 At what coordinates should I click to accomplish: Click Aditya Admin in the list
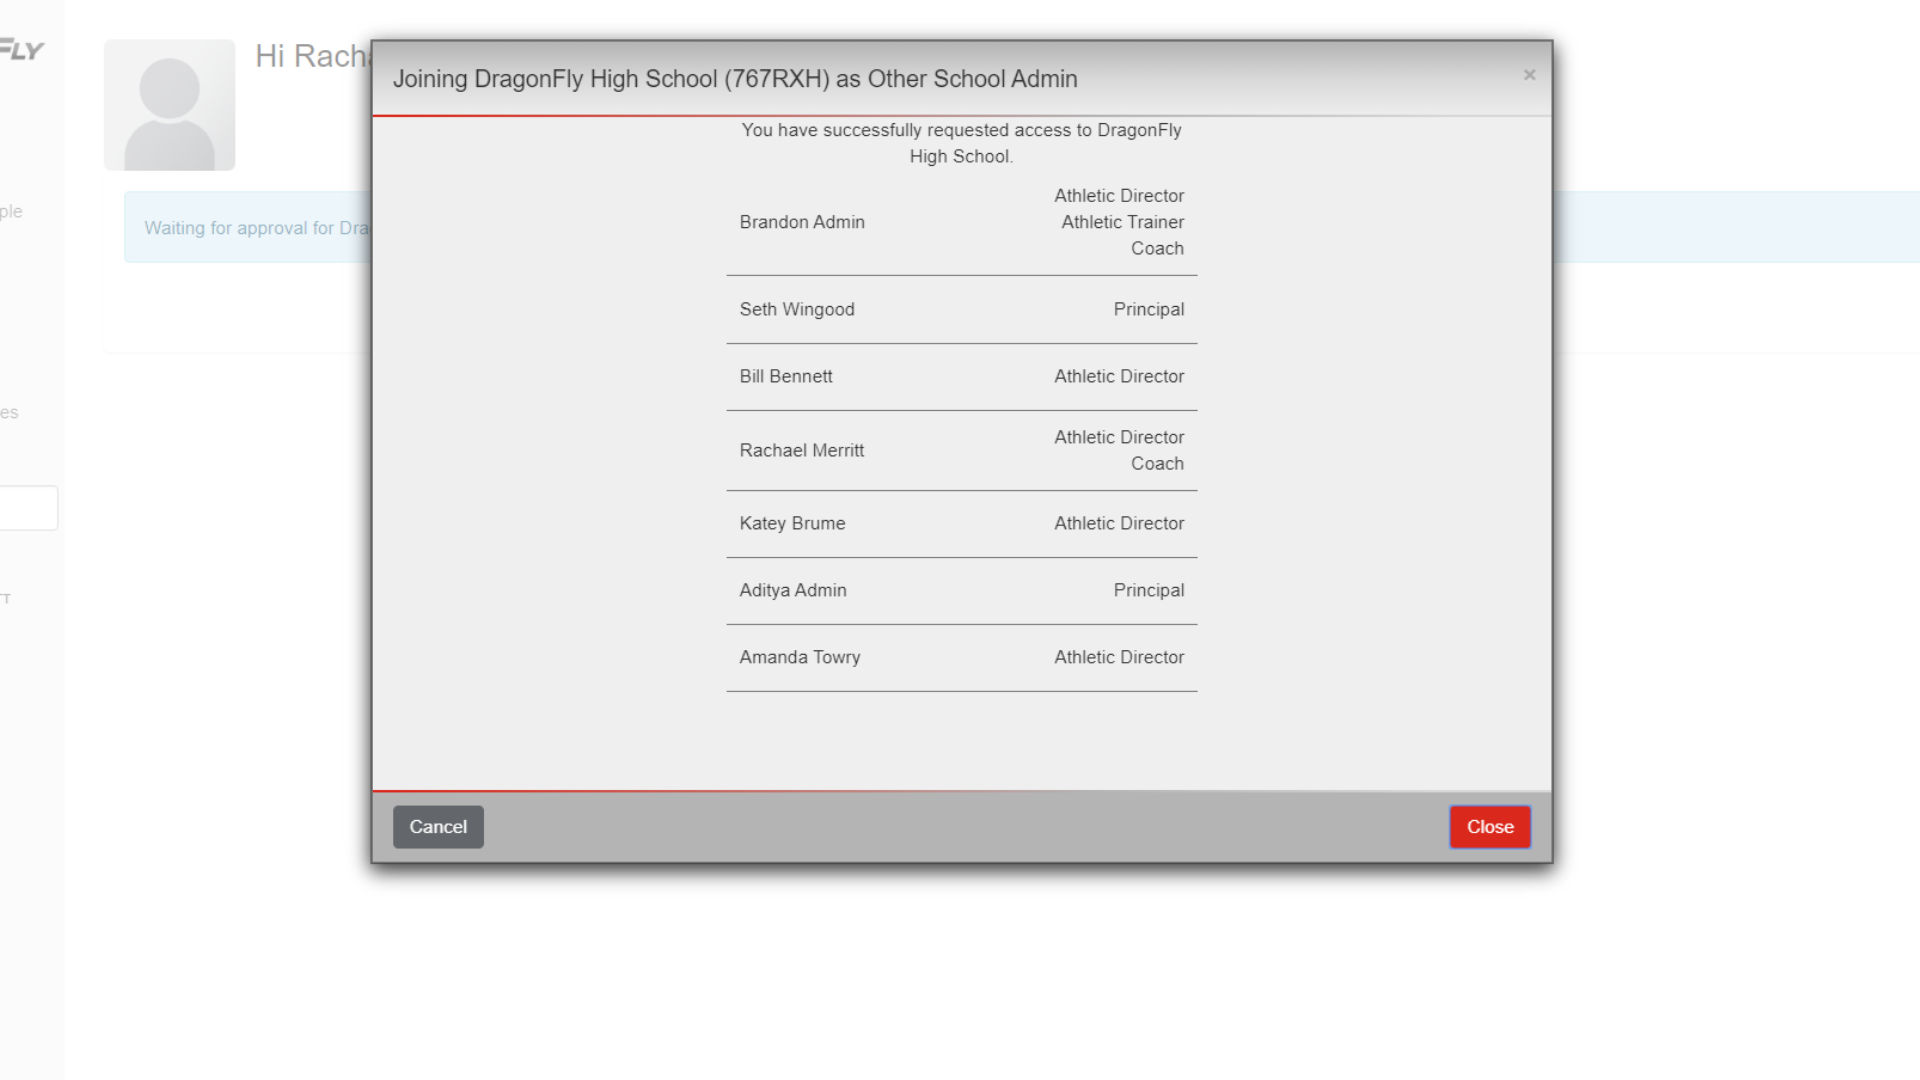(792, 590)
